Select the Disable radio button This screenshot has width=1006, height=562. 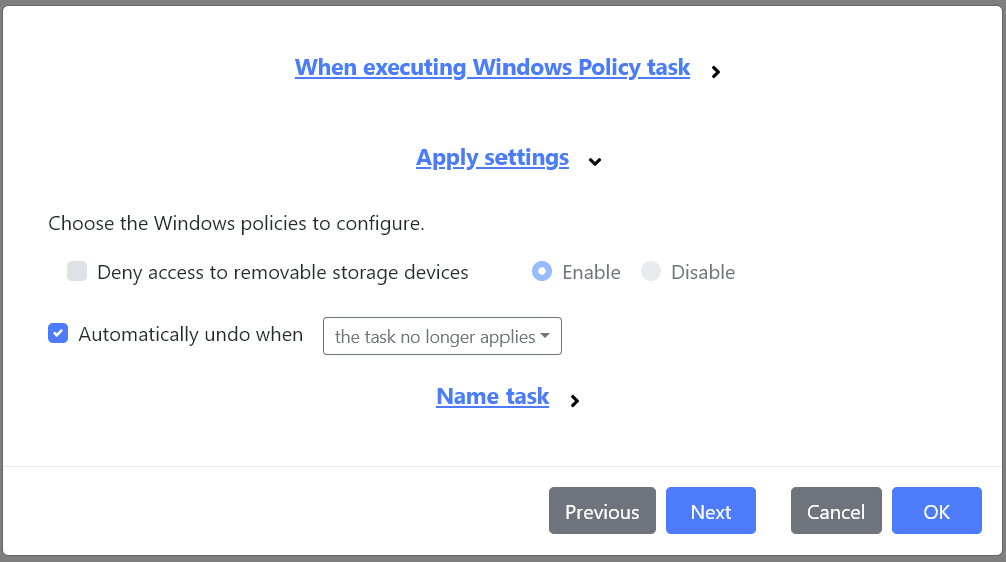651,272
